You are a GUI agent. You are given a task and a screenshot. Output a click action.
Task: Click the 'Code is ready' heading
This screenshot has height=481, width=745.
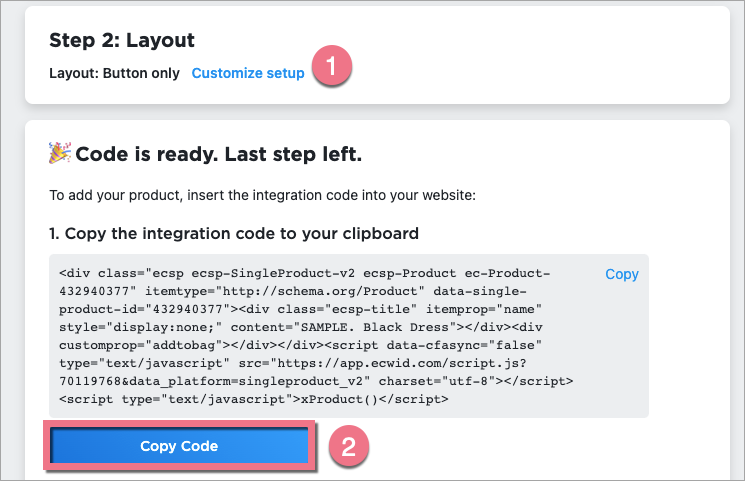click(x=218, y=155)
